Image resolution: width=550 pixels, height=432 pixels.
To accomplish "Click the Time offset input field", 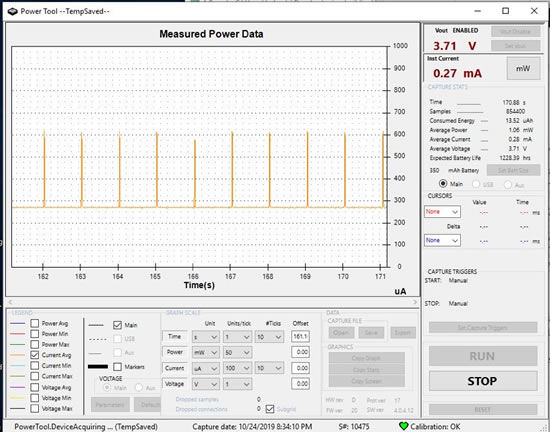I will tap(300, 337).
